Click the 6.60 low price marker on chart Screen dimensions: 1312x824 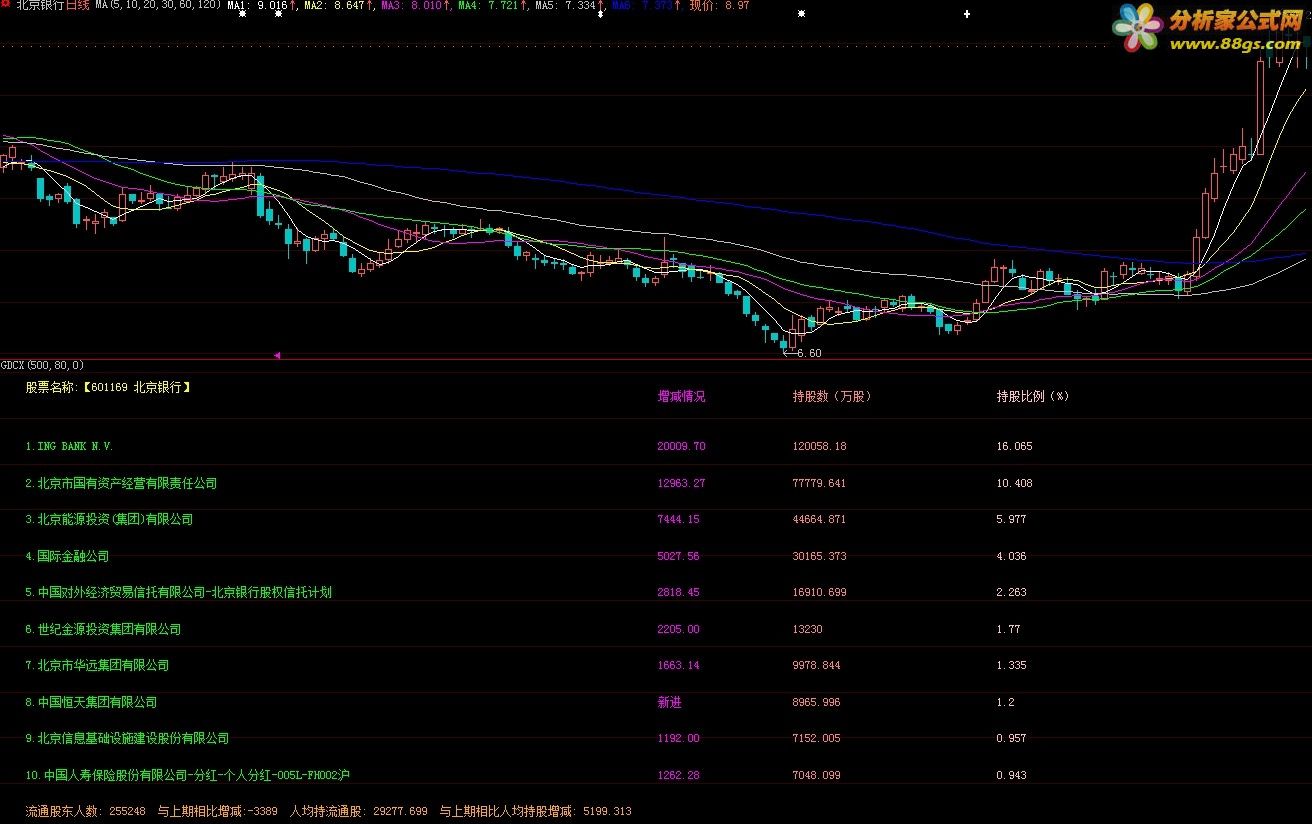[809, 353]
